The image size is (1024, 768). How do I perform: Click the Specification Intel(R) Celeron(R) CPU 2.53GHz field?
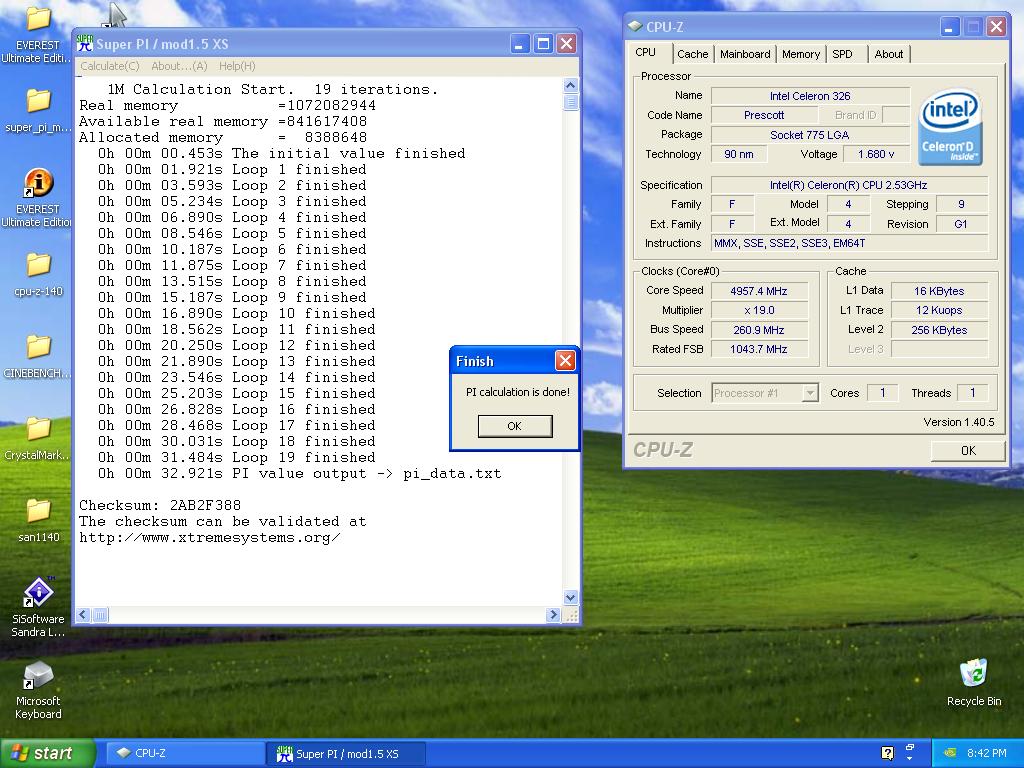[849, 185]
